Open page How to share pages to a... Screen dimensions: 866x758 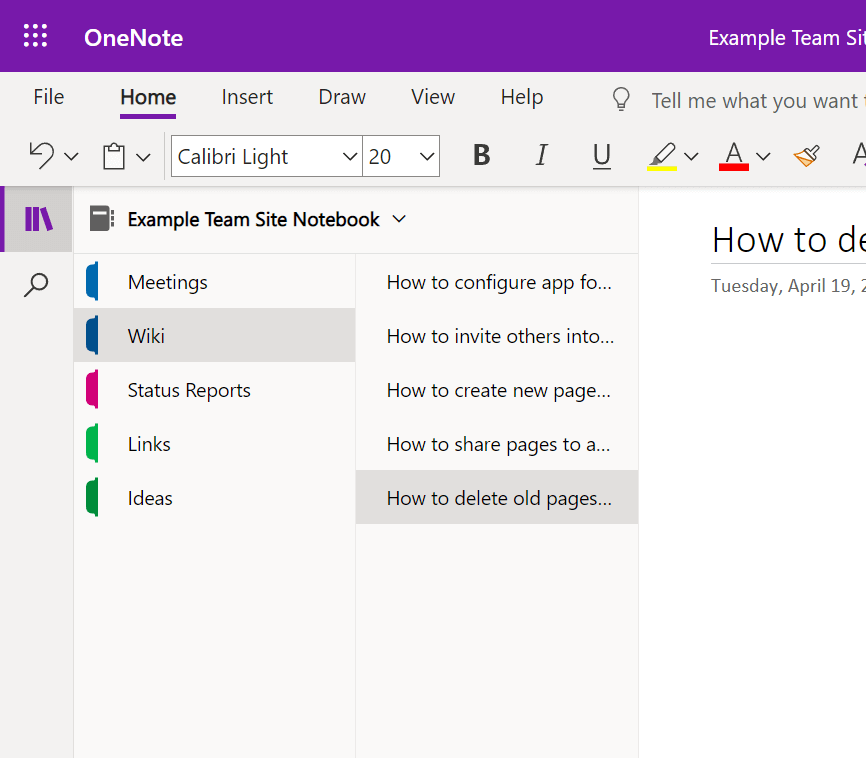[x=497, y=444]
